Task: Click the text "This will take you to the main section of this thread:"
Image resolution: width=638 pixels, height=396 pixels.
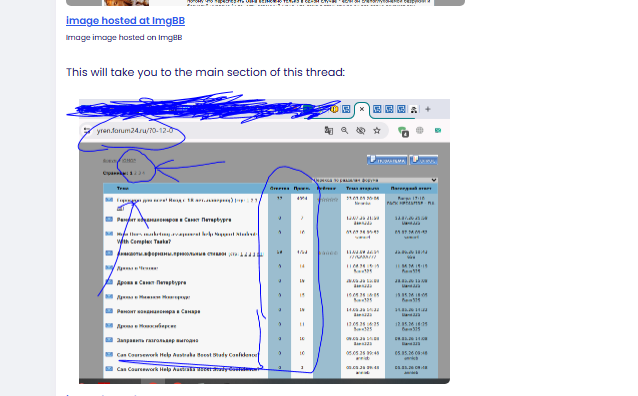Action: point(205,72)
